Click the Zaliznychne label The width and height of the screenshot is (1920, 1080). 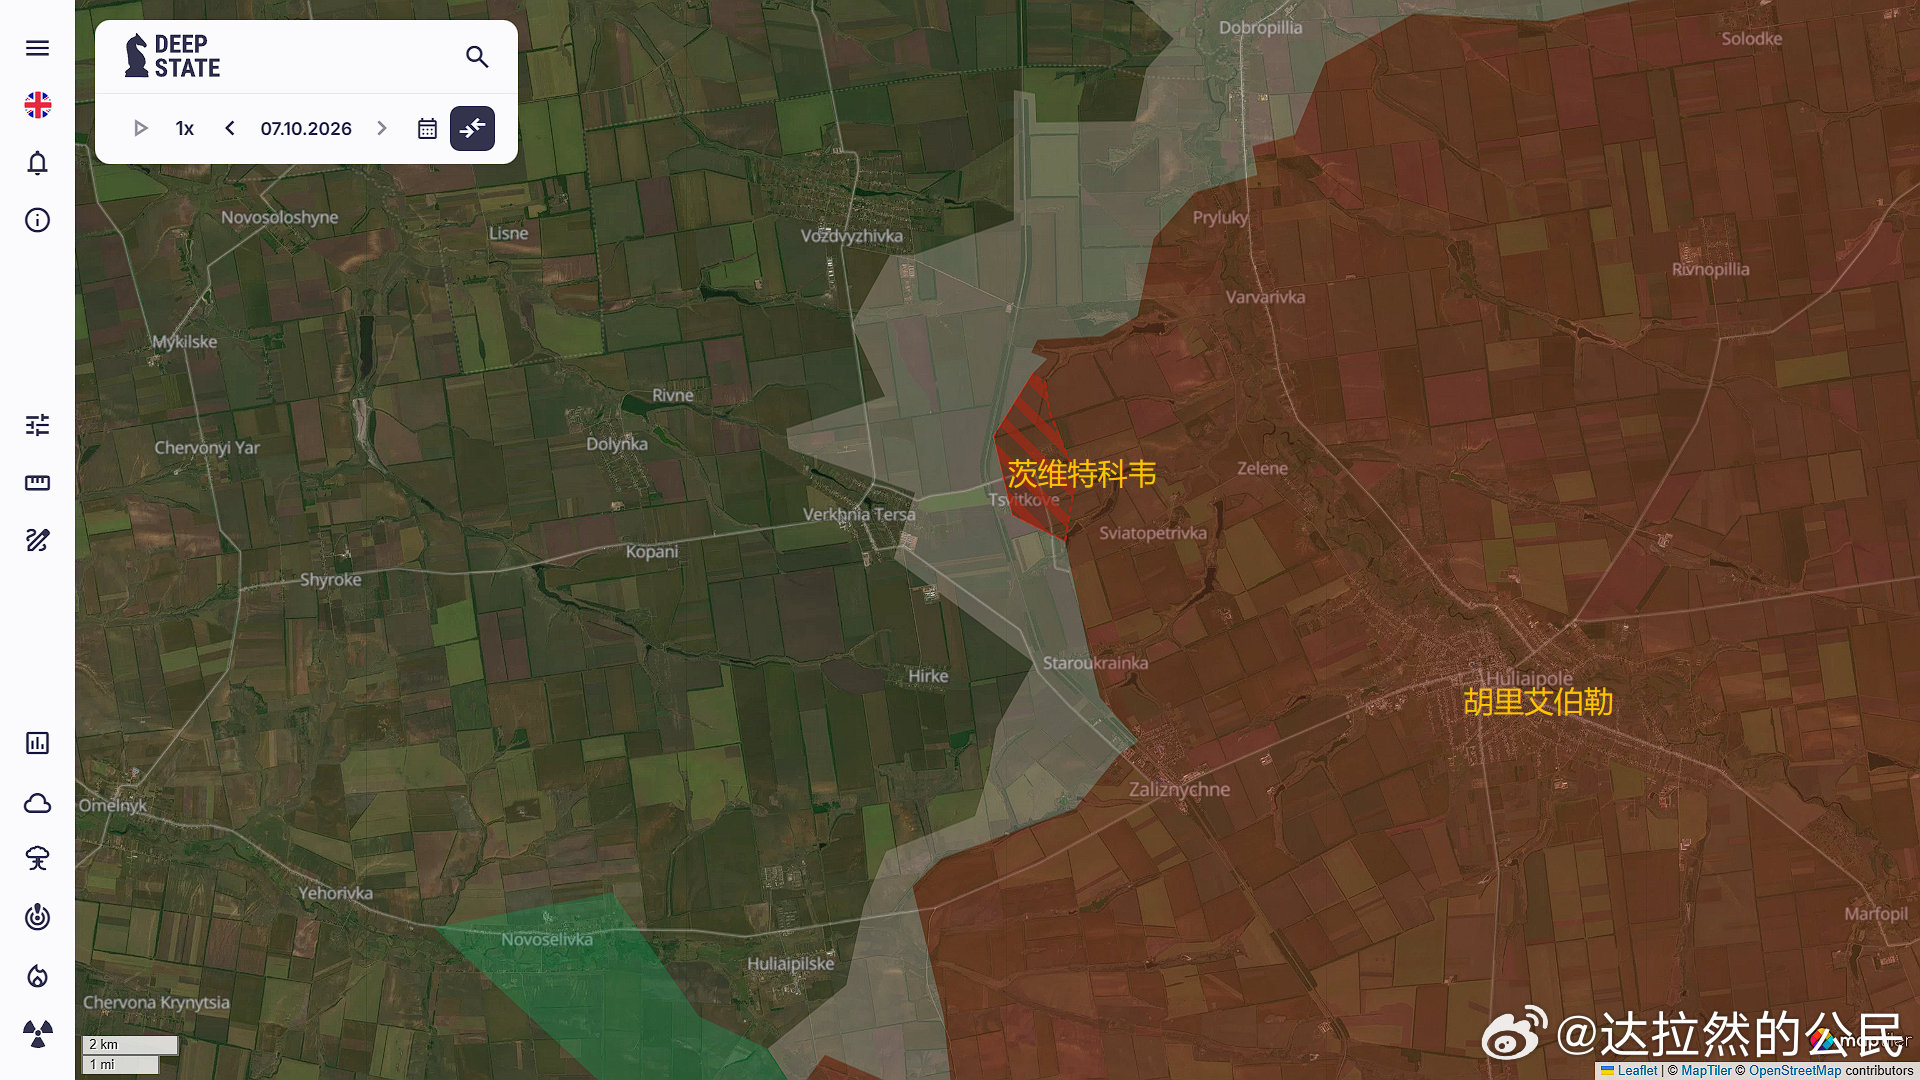[1179, 789]
